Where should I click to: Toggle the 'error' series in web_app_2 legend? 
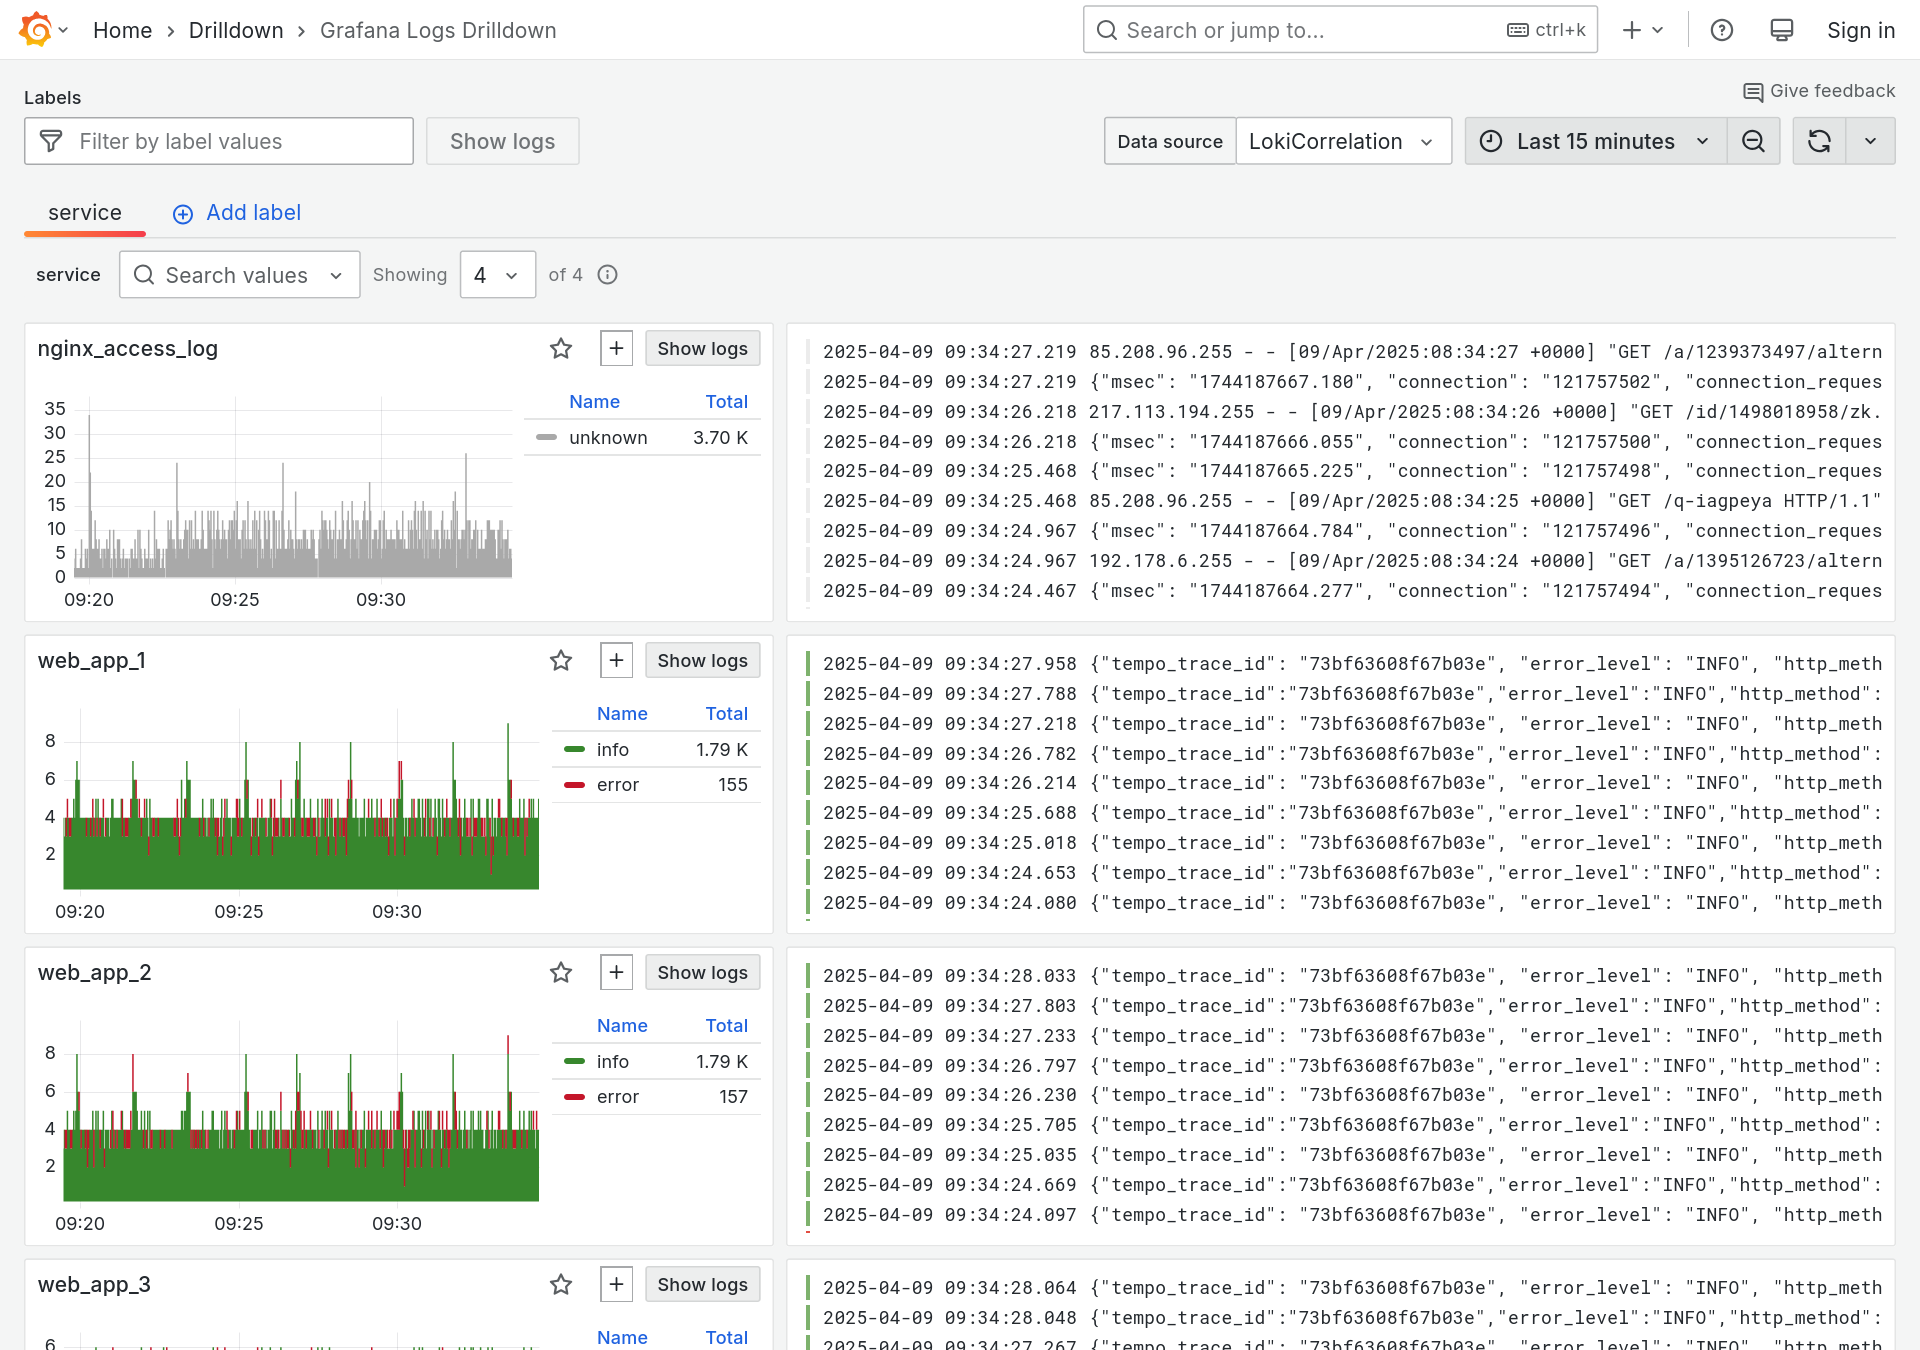pyautogui.click(x=617, y=1096)
